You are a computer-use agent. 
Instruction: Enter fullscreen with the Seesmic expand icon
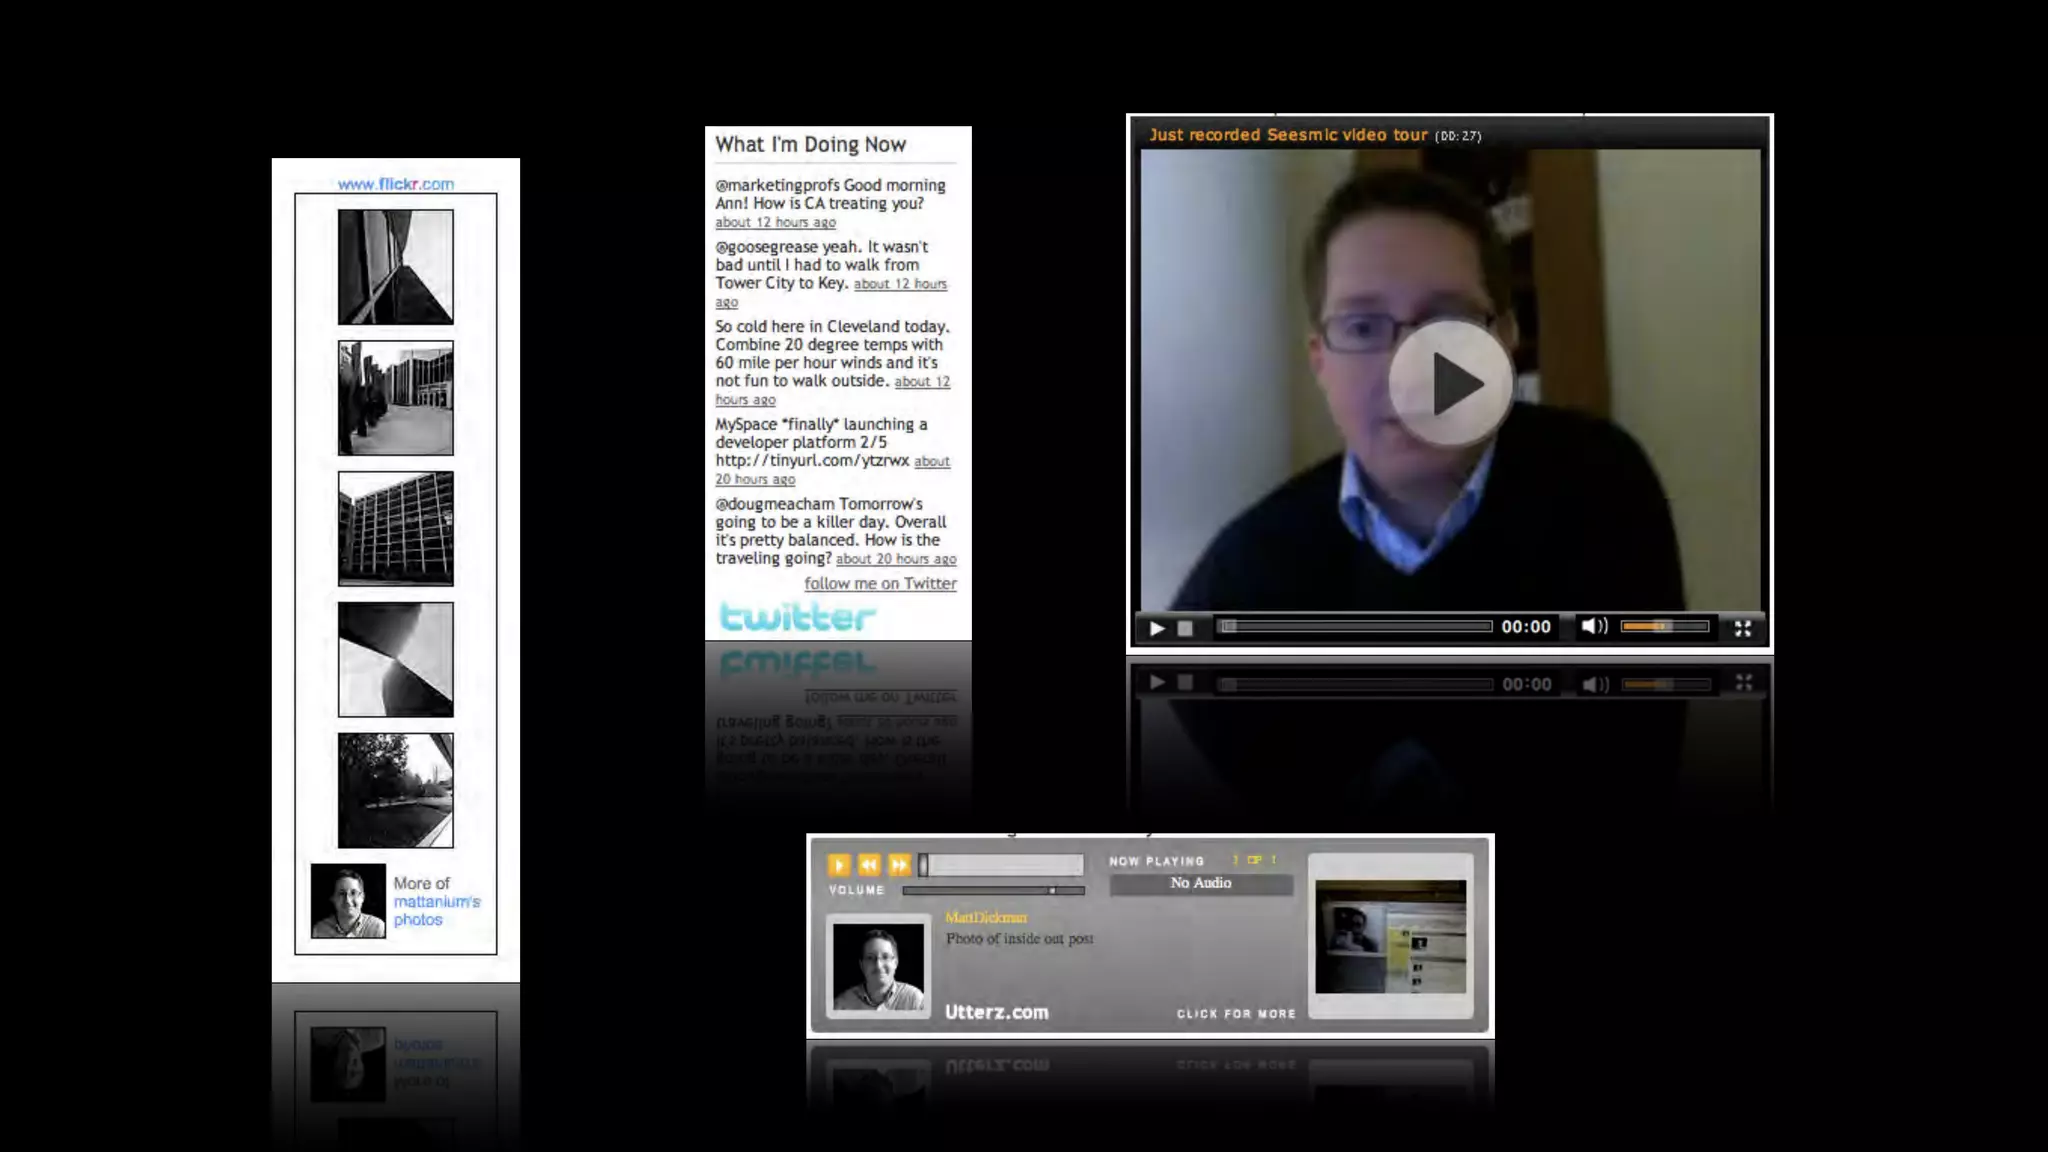(1743, 628)
